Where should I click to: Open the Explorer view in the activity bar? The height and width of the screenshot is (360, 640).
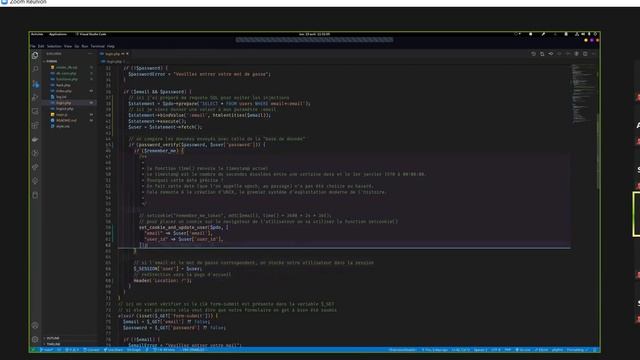point(35,56)
